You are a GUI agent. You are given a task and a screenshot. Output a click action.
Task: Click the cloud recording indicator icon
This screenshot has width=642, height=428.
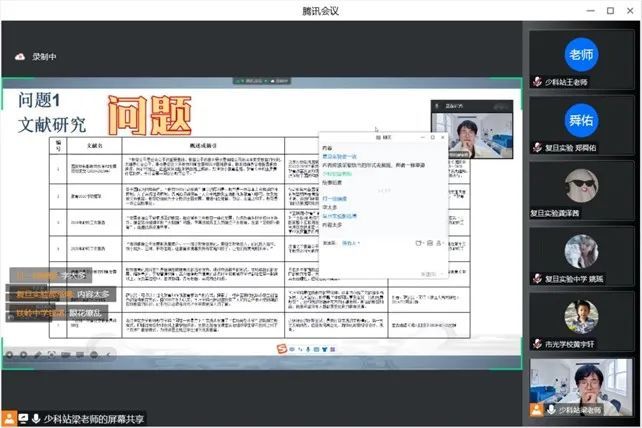20,57
